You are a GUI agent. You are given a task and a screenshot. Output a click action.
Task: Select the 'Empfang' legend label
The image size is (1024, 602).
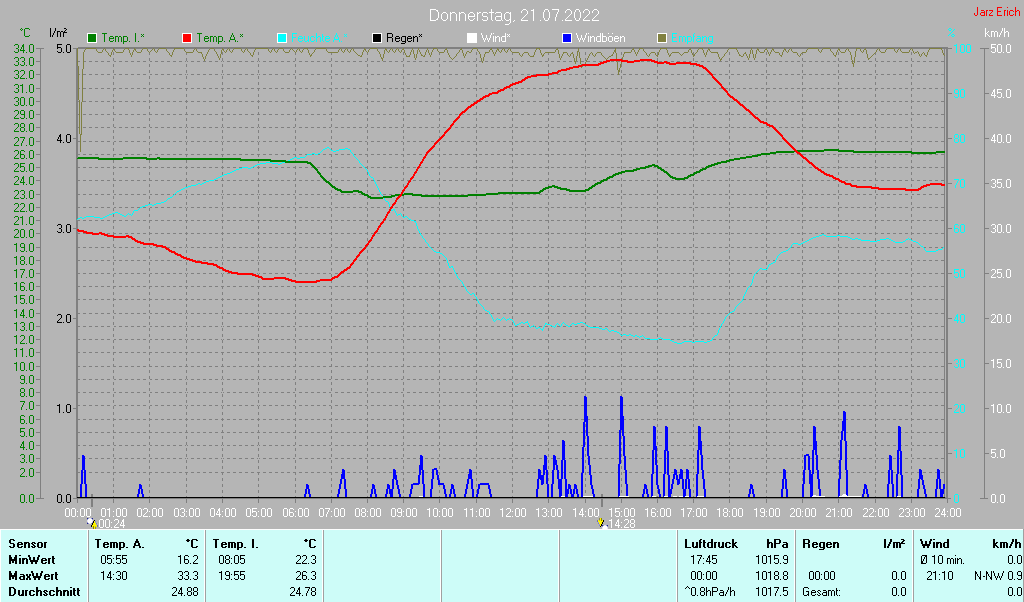[x=692, y=39]
